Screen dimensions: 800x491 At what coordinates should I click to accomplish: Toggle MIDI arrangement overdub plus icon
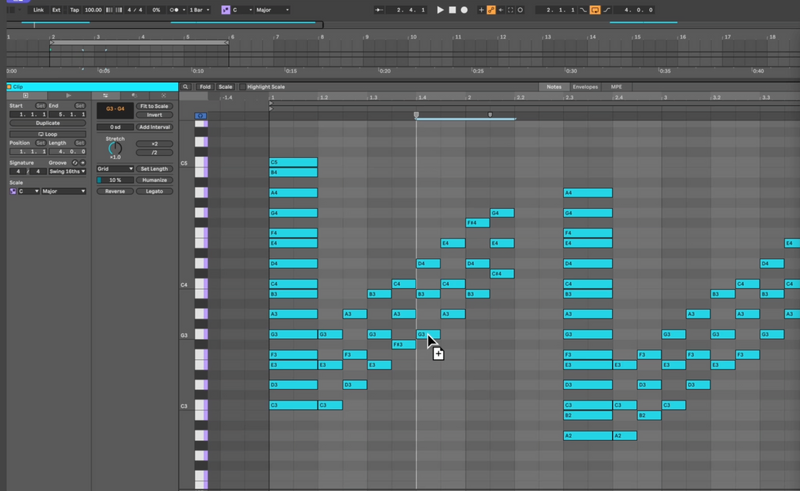(x=481, y=10)
